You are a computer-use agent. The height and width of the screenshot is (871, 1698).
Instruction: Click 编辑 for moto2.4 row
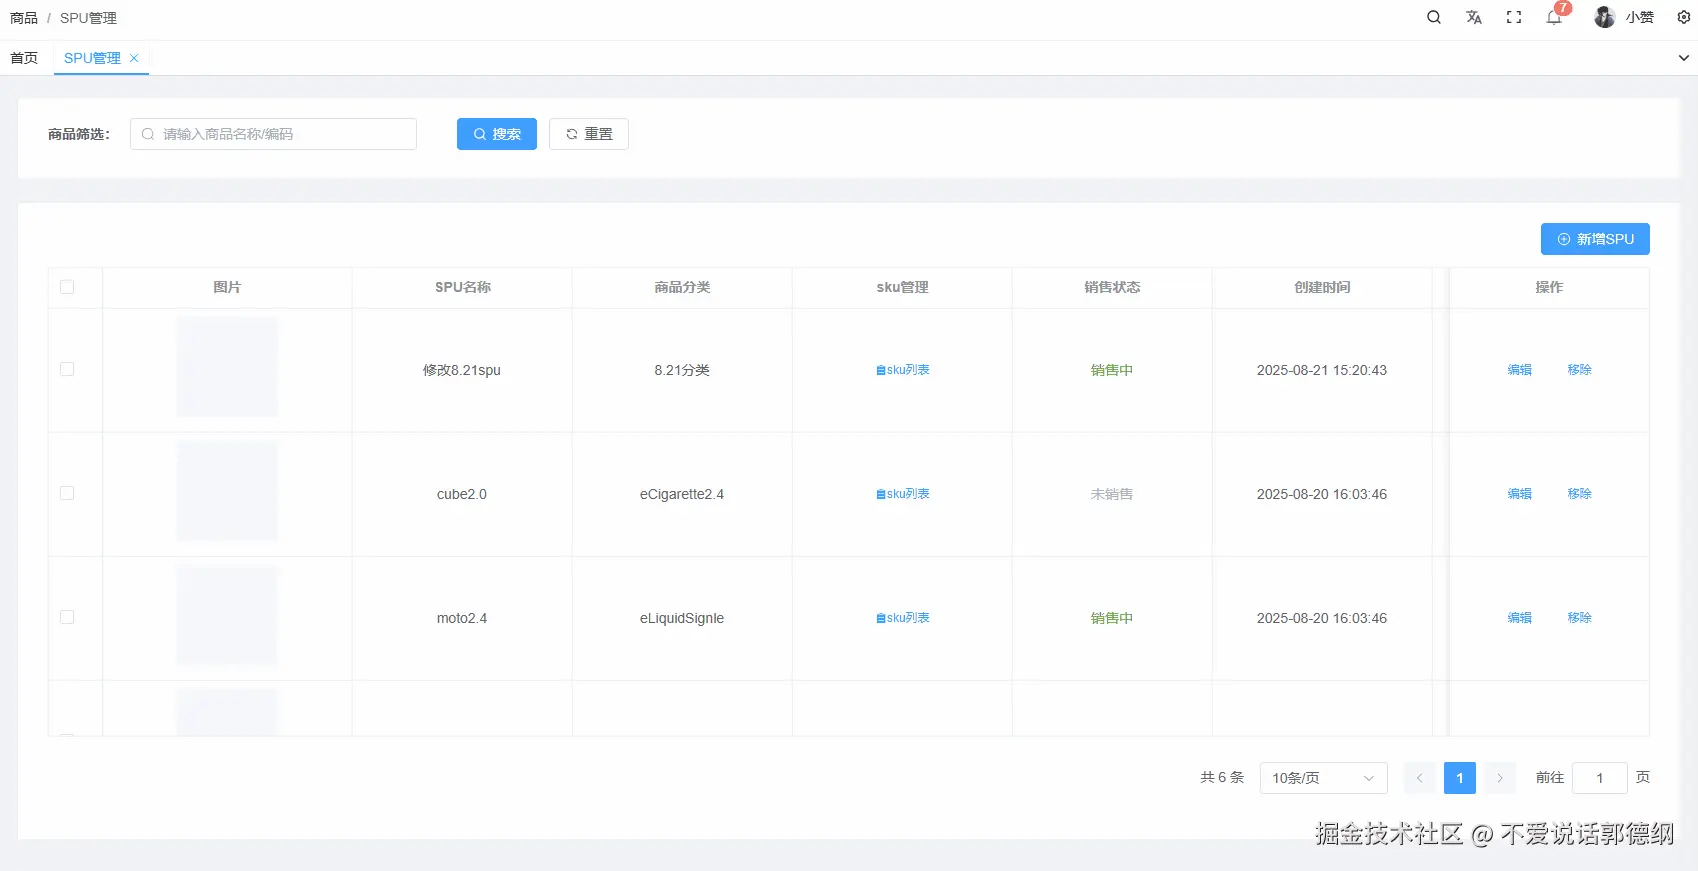pyautogui.click(x=1520, y=618)
